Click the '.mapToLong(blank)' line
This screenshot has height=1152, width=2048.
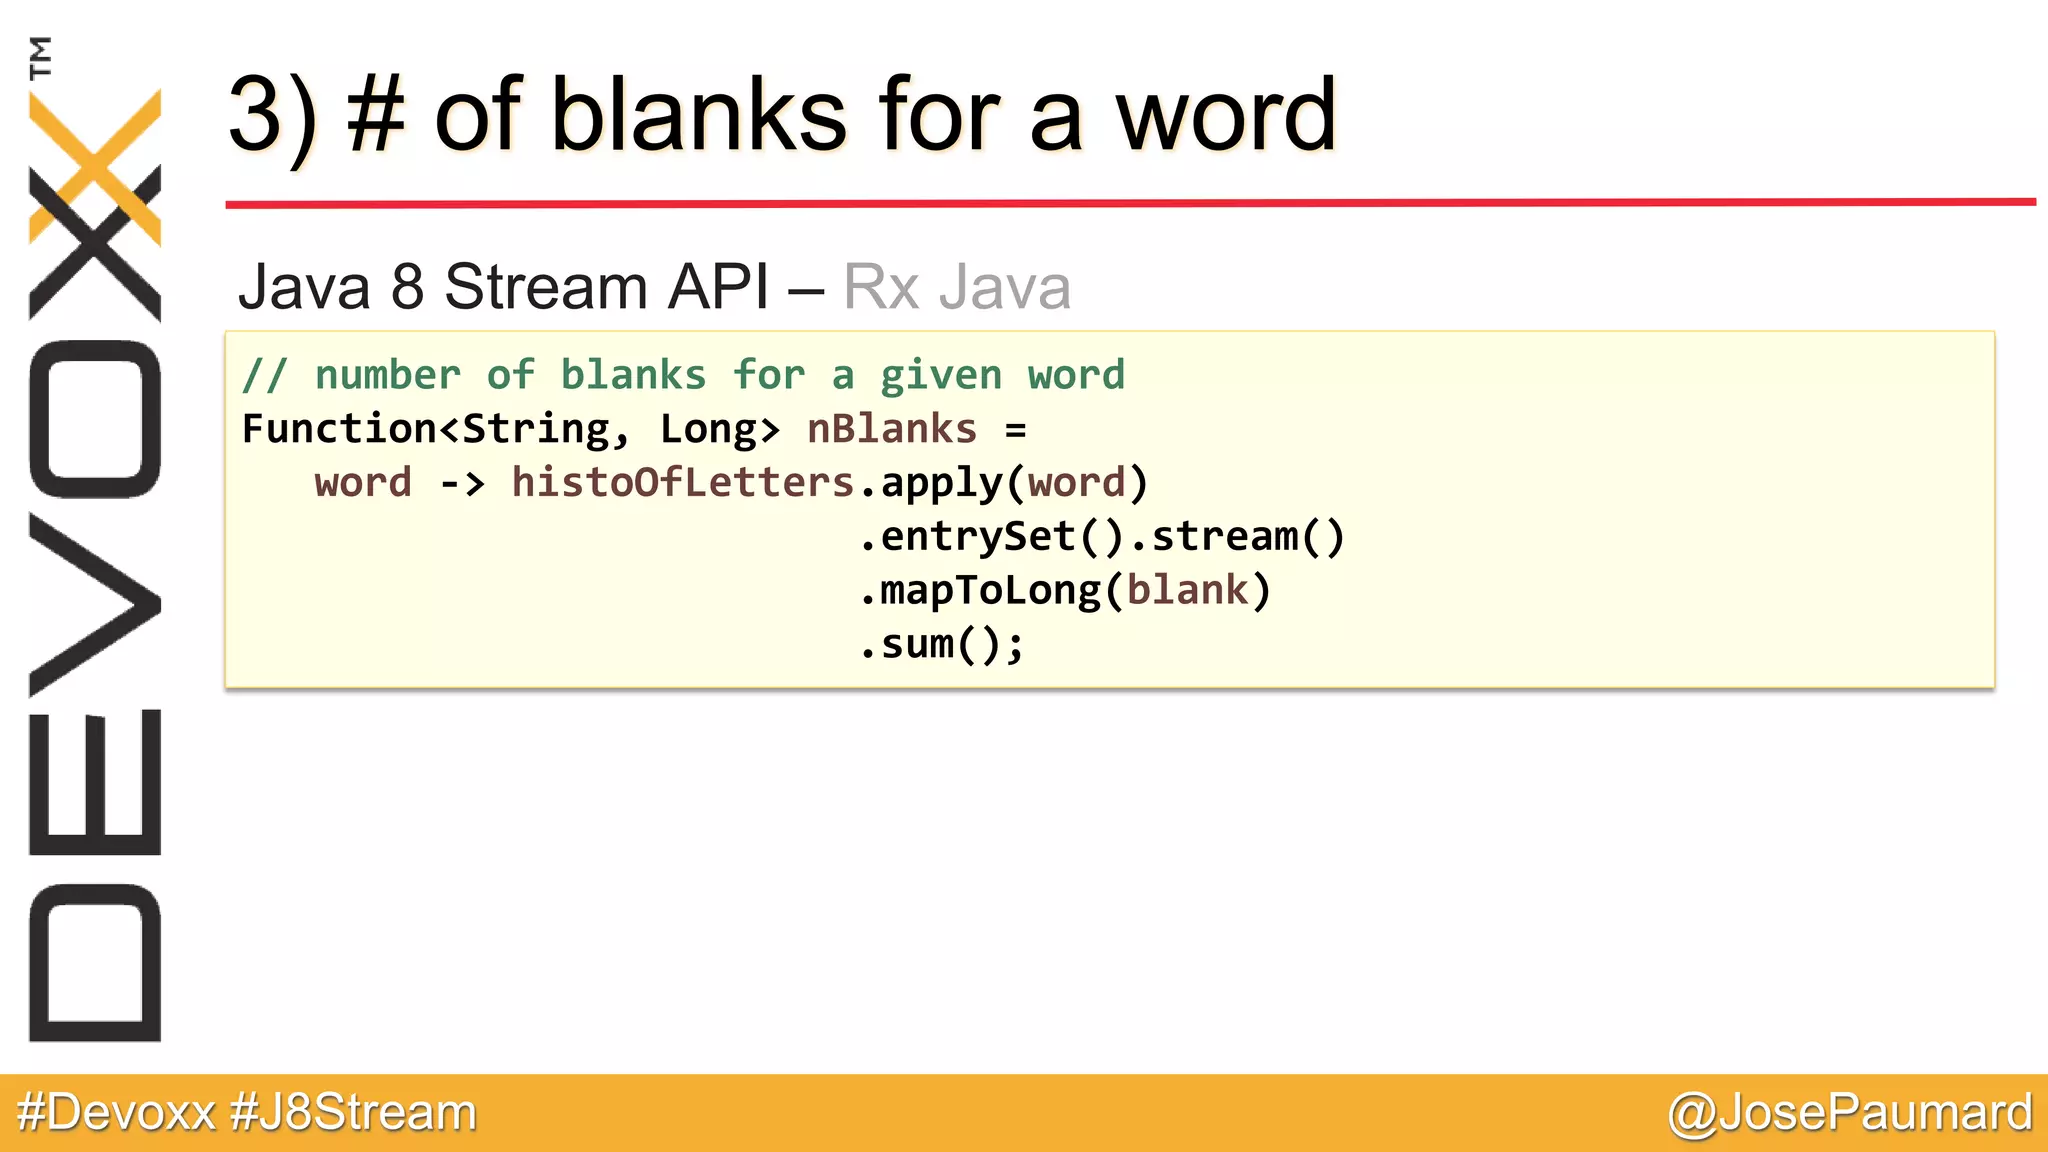click(1065, 591)
